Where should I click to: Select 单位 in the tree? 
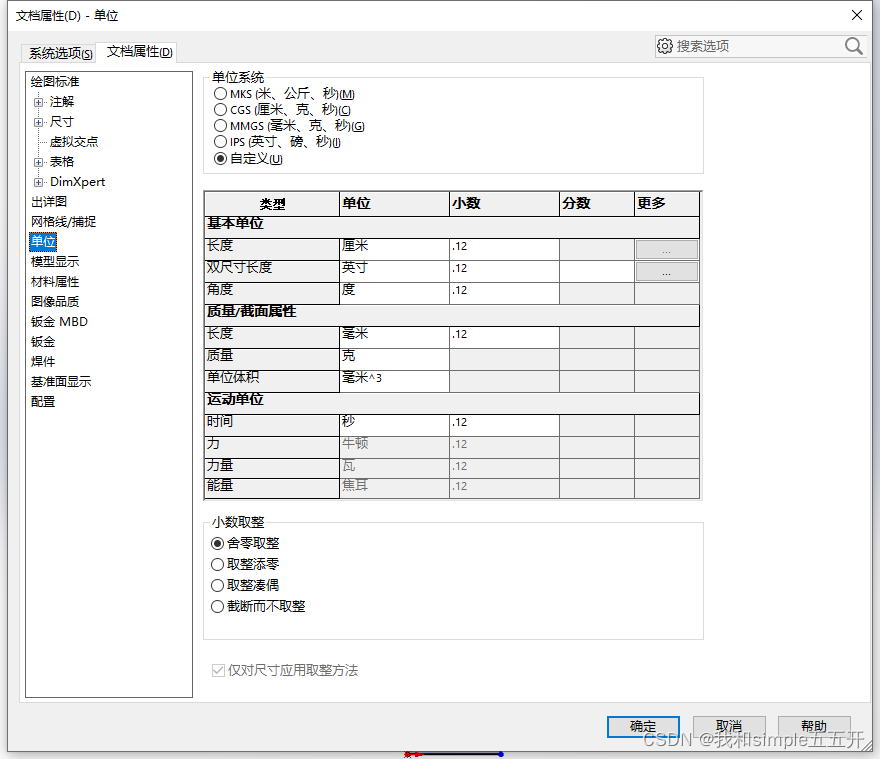[x=43, y=241]
